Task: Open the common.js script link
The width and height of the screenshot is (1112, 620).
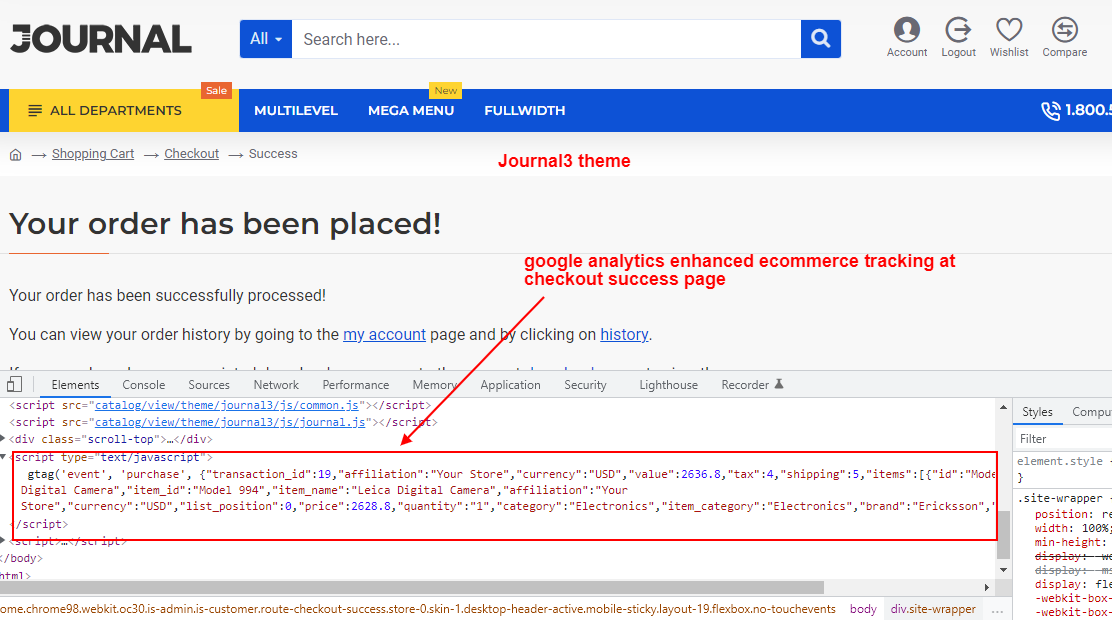Action: (x=227, y=405)
